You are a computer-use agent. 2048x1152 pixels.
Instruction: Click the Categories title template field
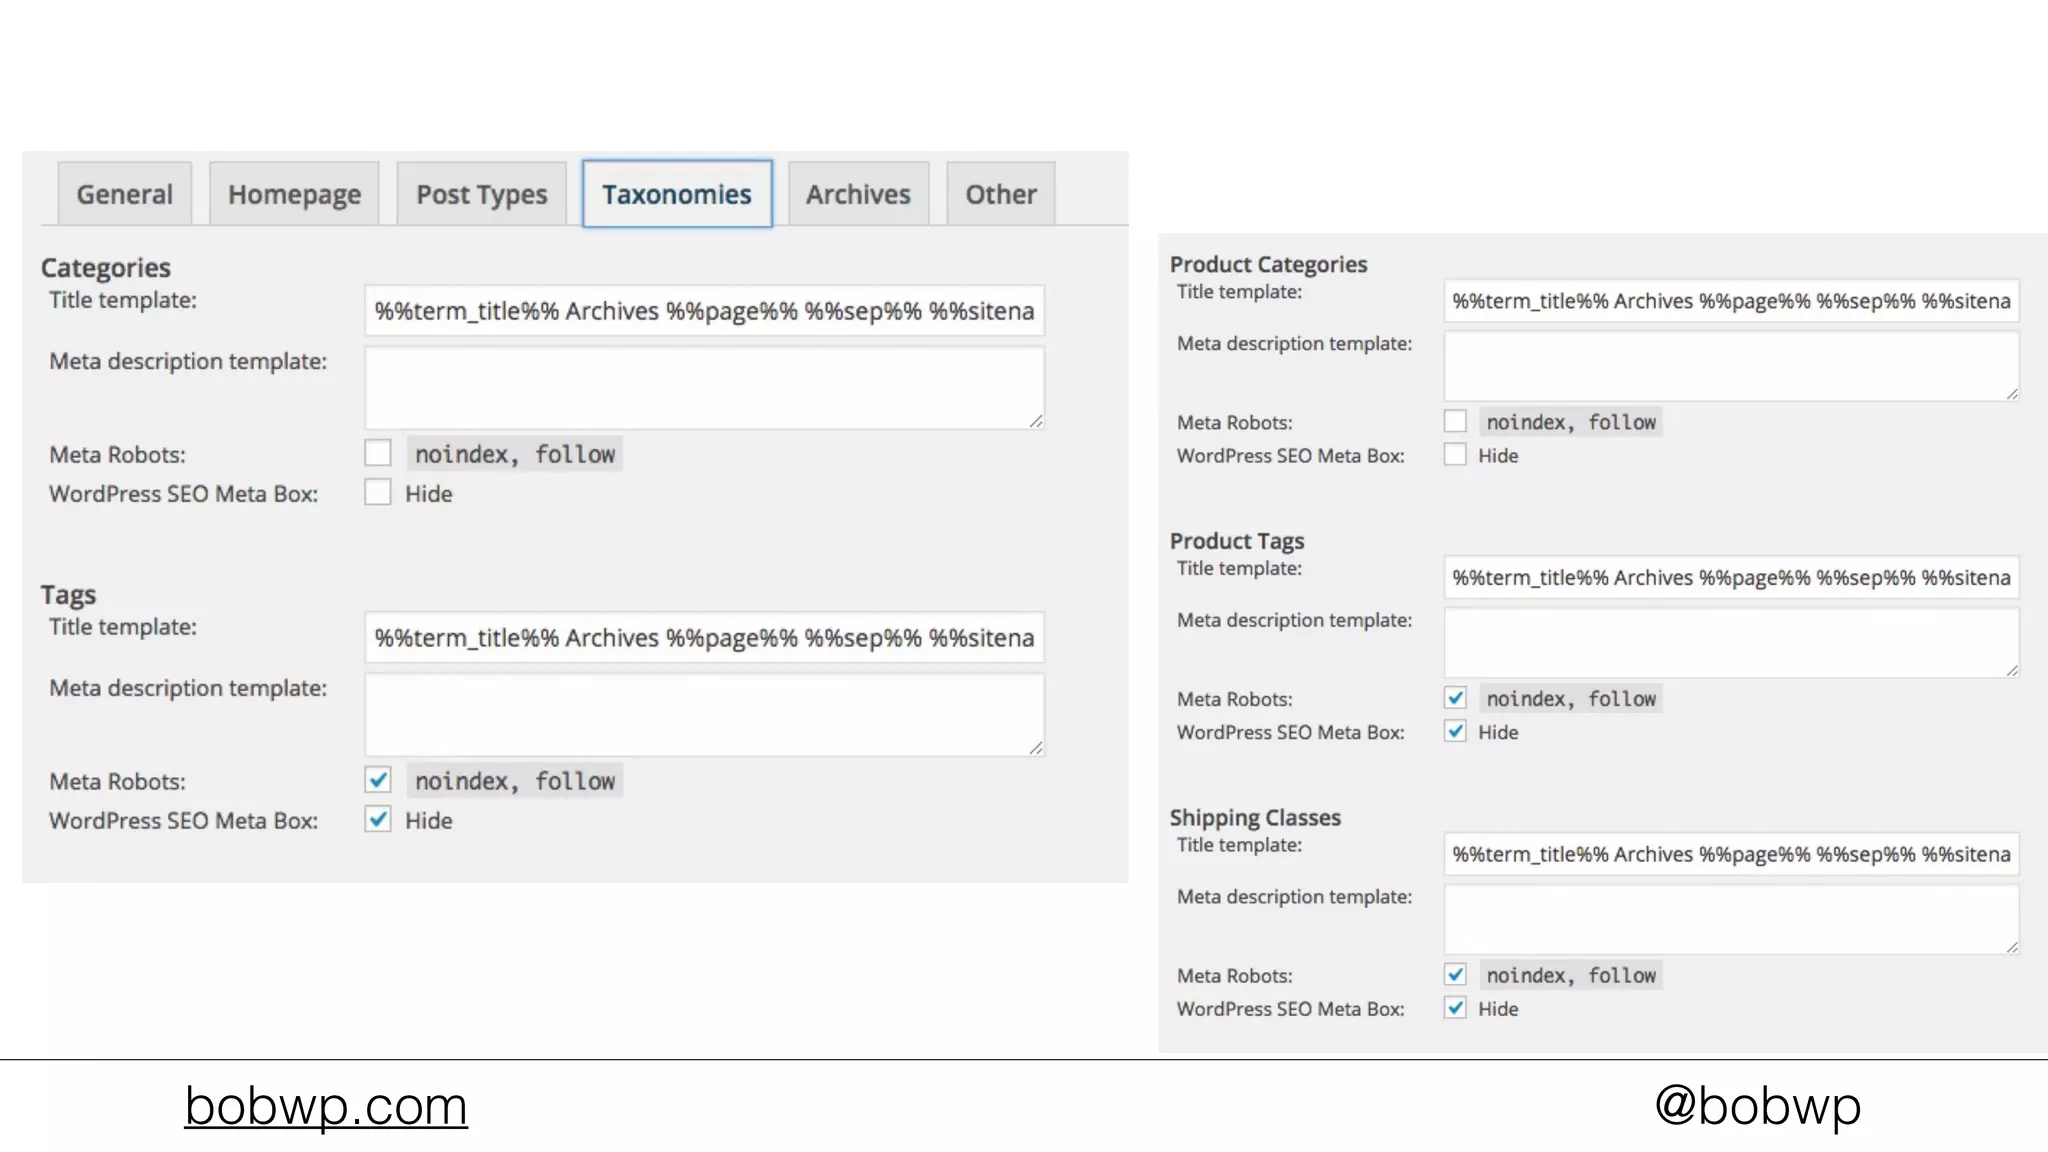704,311
